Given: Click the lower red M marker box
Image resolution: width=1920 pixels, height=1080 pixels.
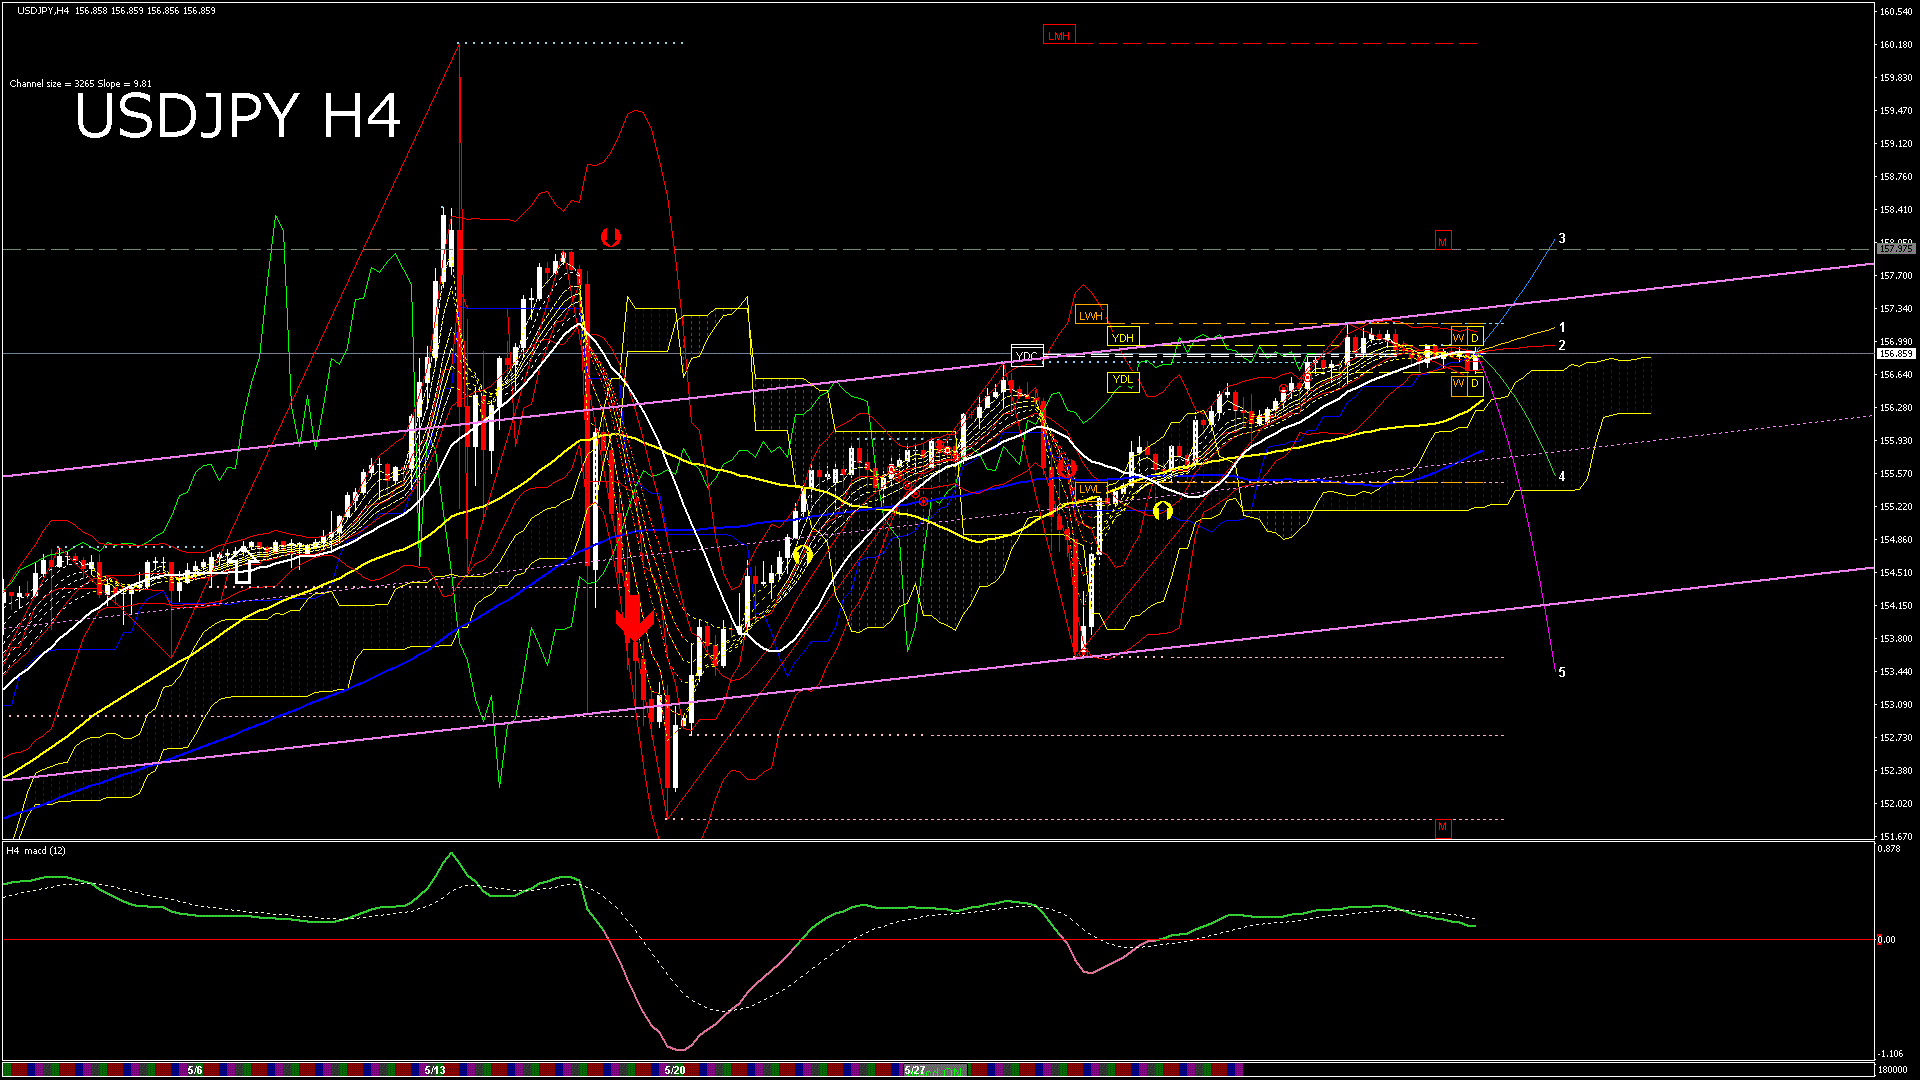Looking at the screenshot, I should pos(1442,827).
